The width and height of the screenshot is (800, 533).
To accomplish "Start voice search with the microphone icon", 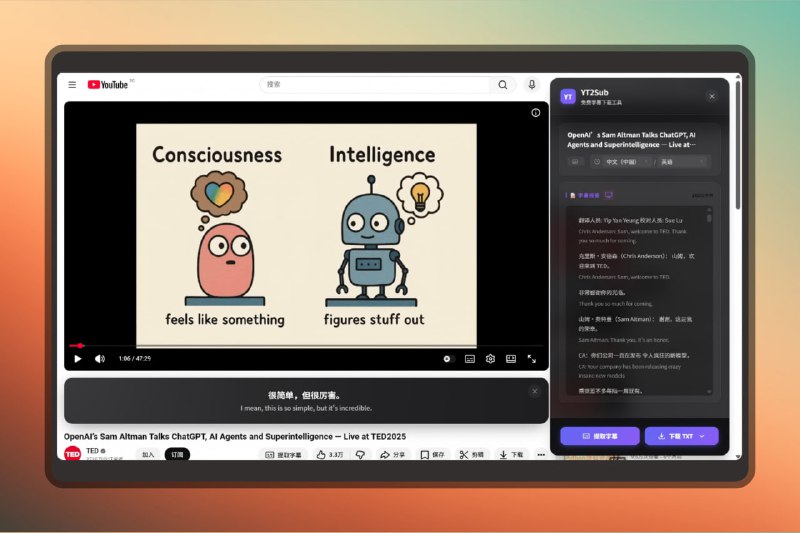I will tap(532, 85).
